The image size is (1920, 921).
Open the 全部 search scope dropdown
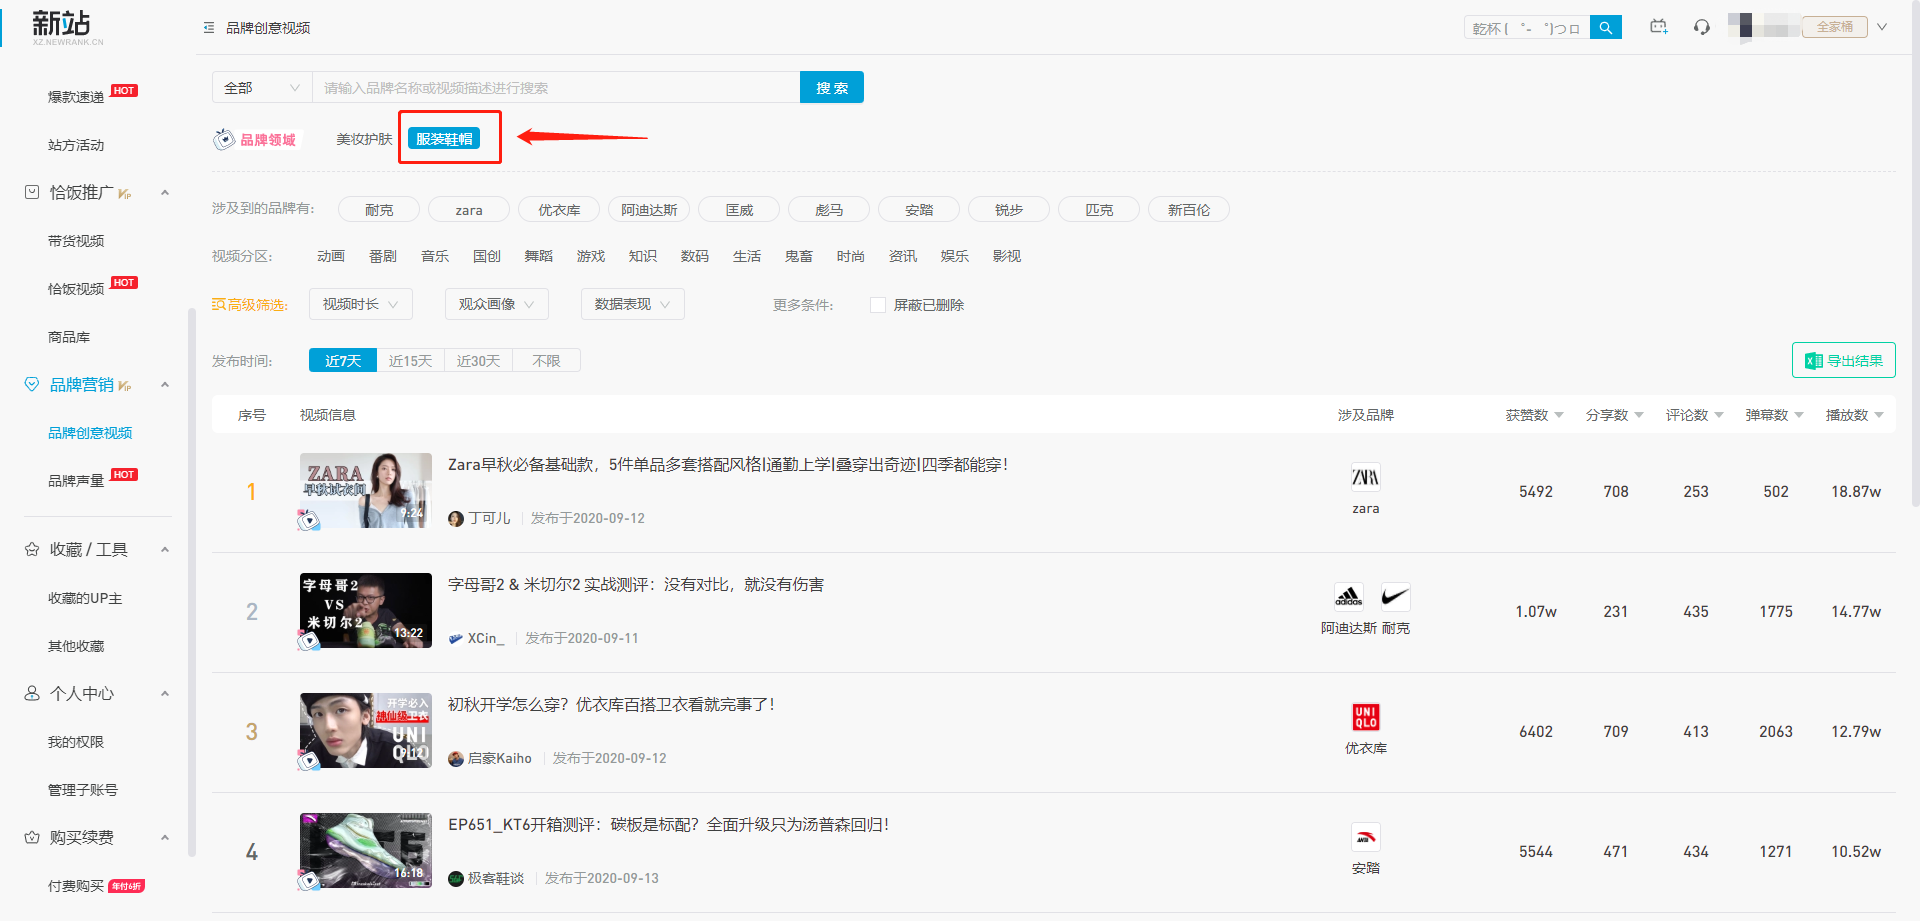(262, 87)
